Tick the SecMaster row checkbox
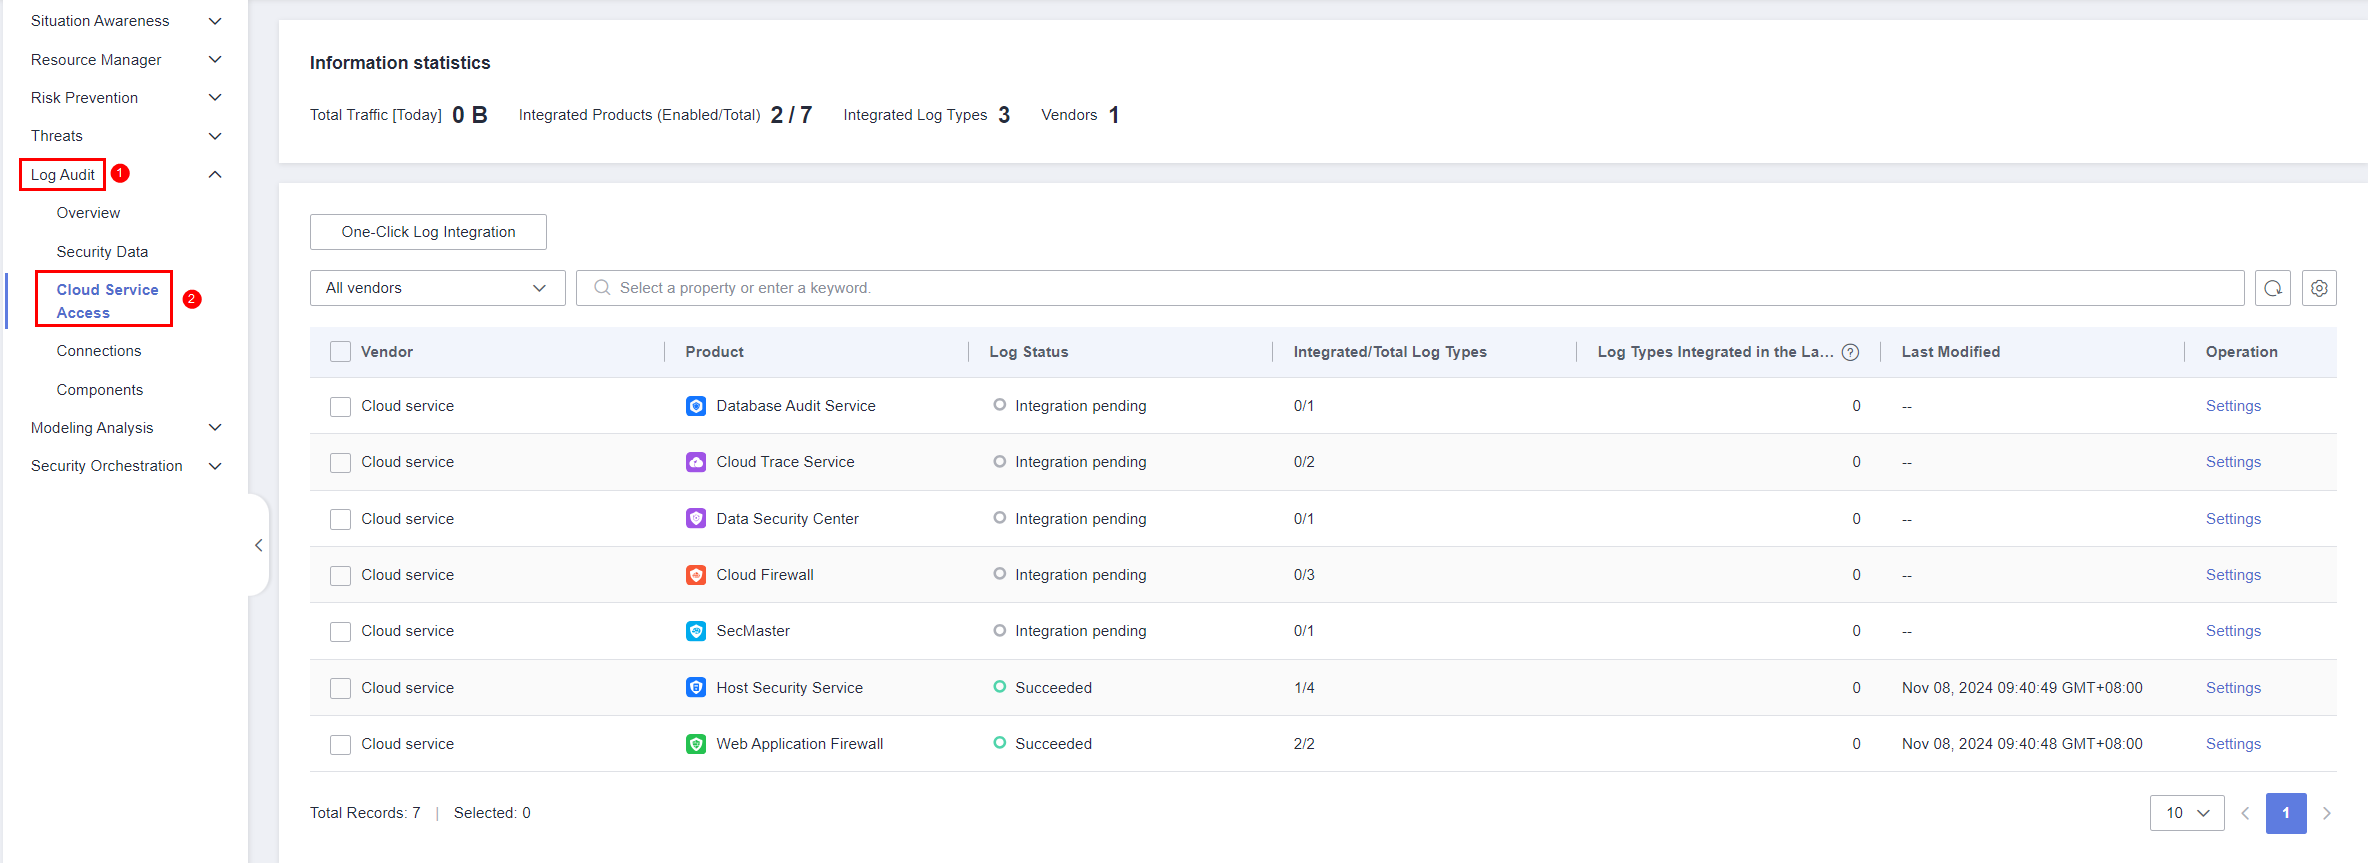Screen dimensions: 2368x863 click(340, 631)
